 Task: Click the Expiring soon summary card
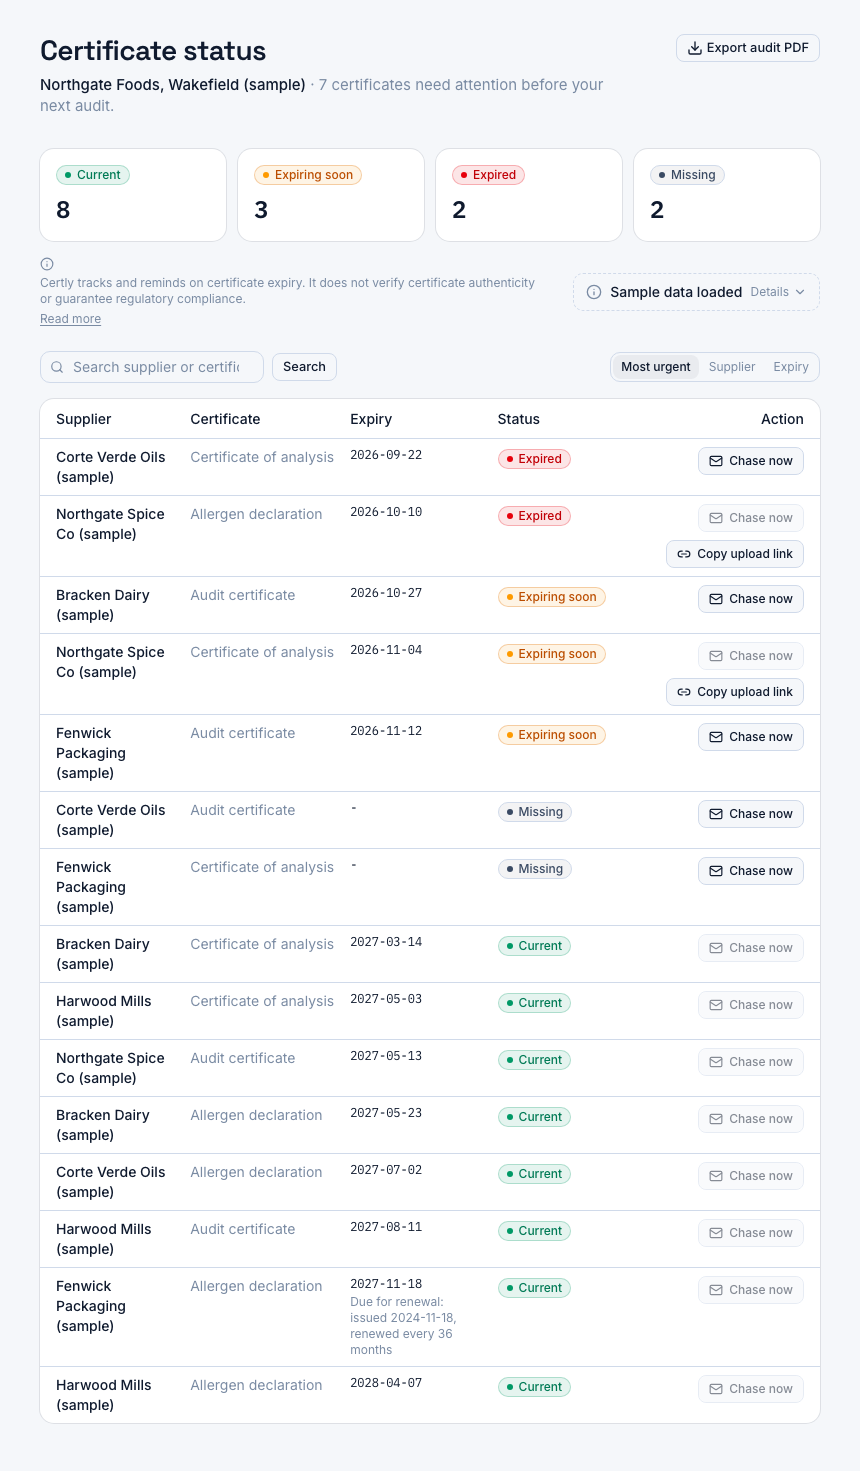331,195
